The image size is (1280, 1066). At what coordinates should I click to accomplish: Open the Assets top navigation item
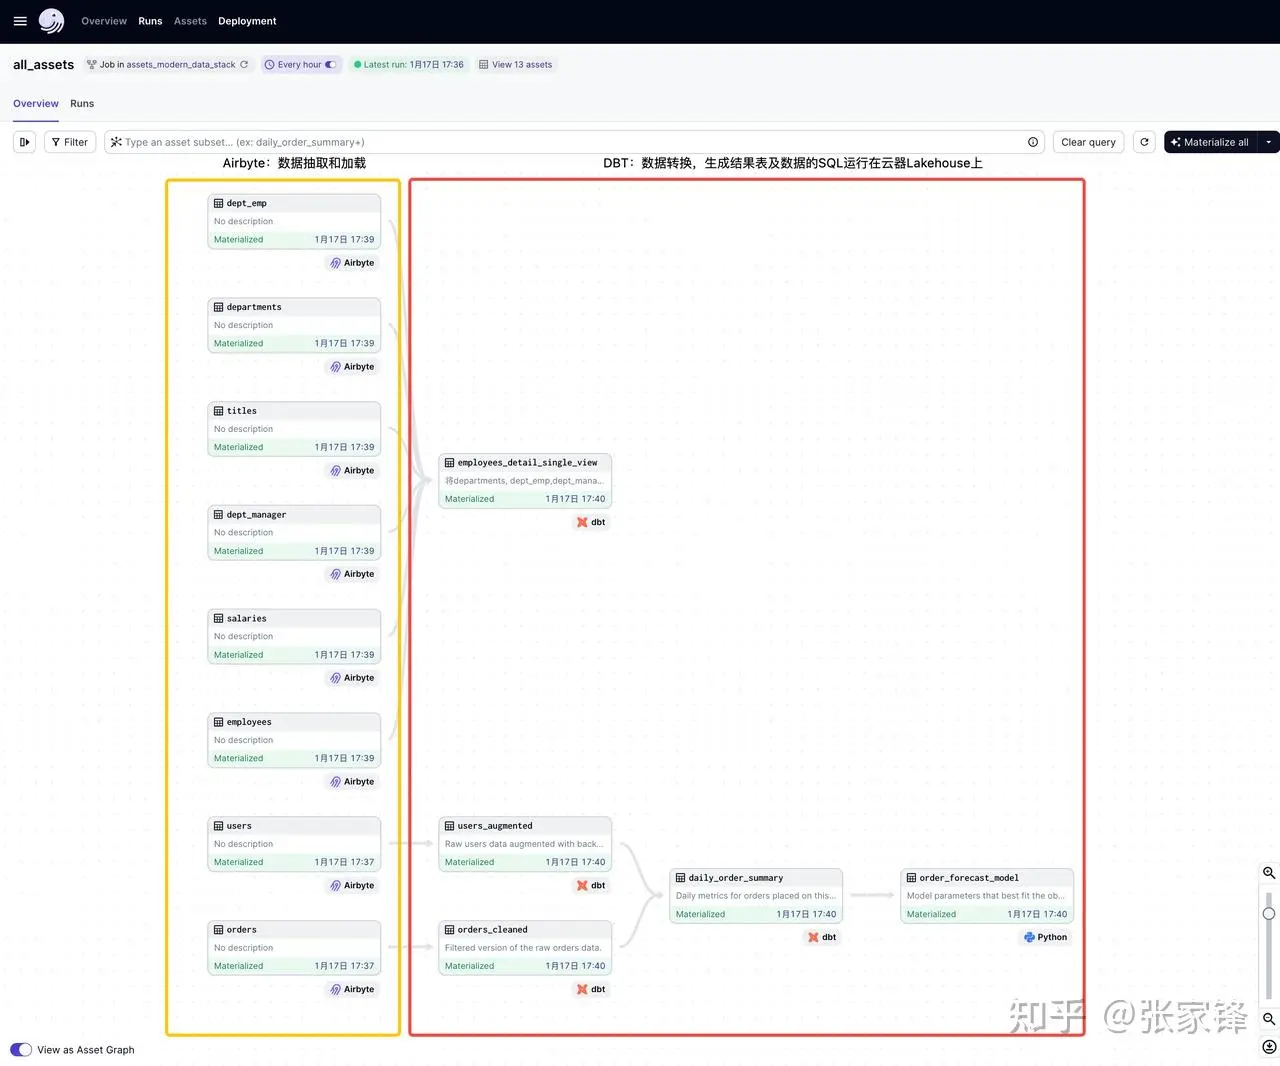pos(190,21)
